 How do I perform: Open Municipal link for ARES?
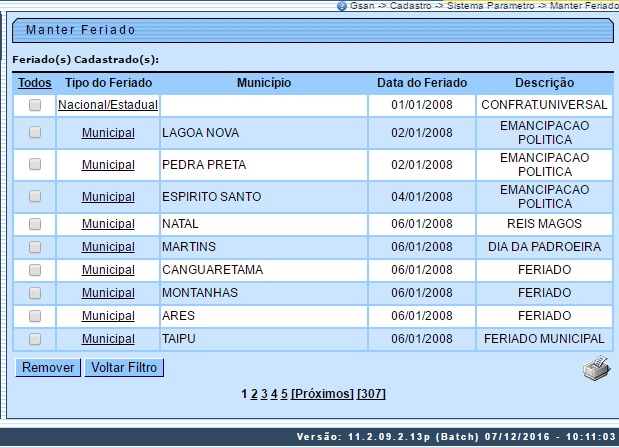108,316
